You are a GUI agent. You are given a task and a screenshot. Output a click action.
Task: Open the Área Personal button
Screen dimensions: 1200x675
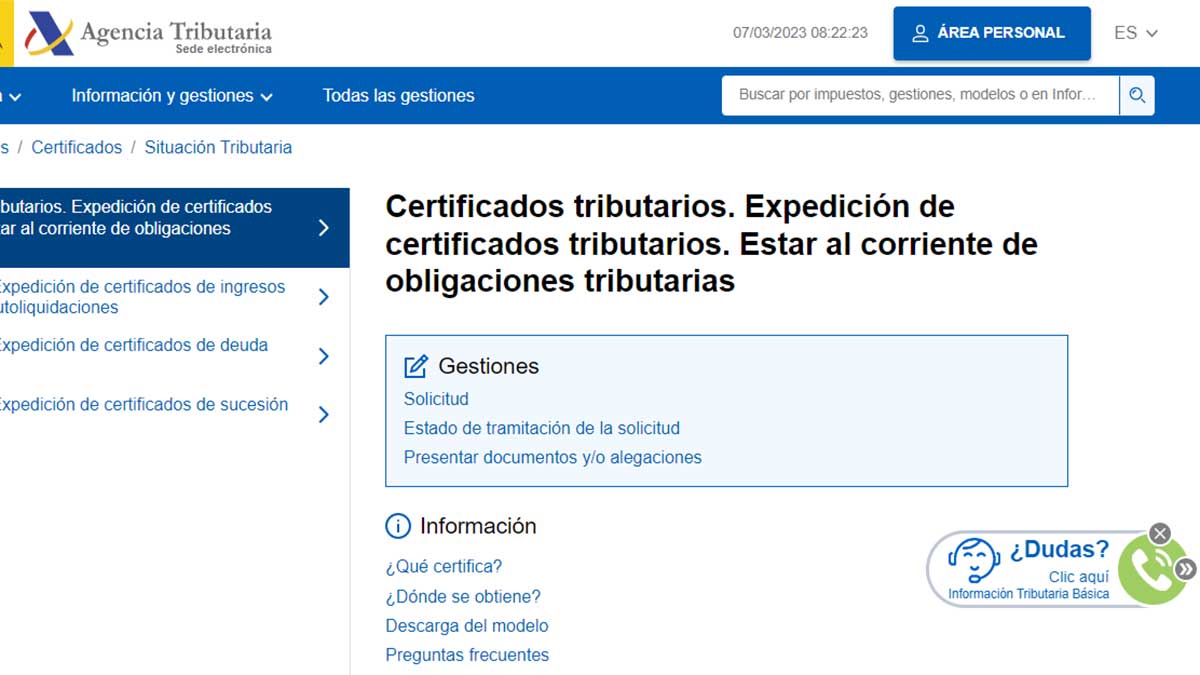click(x=991, y=33)
